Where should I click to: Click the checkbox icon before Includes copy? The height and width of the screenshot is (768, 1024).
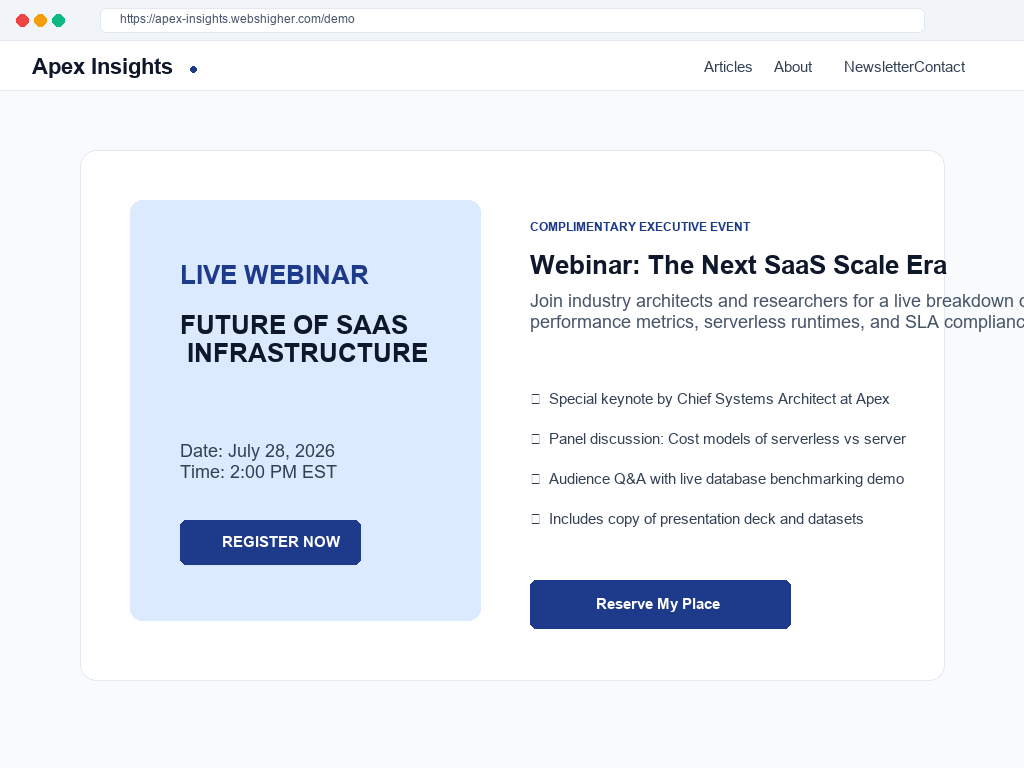coord(536,519)
